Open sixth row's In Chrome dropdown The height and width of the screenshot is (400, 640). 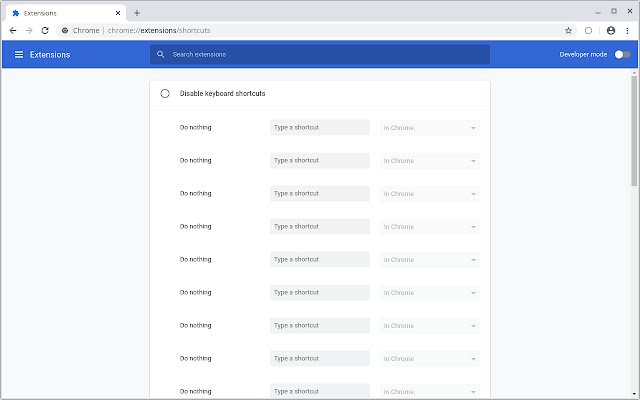(x=430, y=293)
